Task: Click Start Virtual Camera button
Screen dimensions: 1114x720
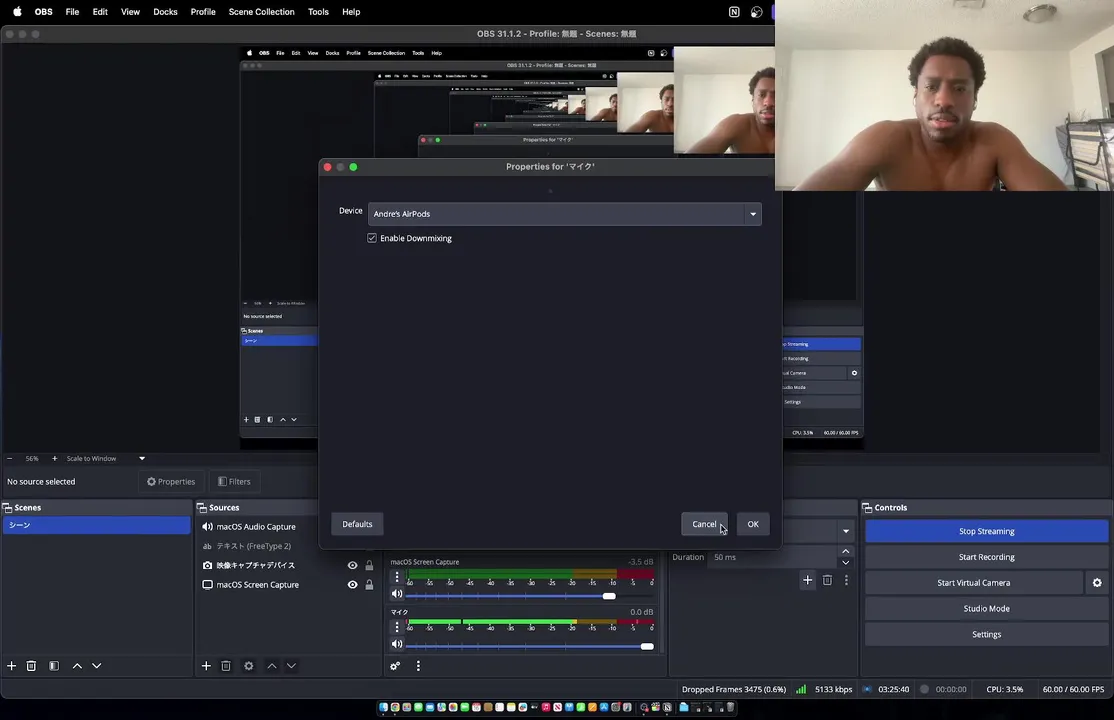Action: (x=973, y=583)
